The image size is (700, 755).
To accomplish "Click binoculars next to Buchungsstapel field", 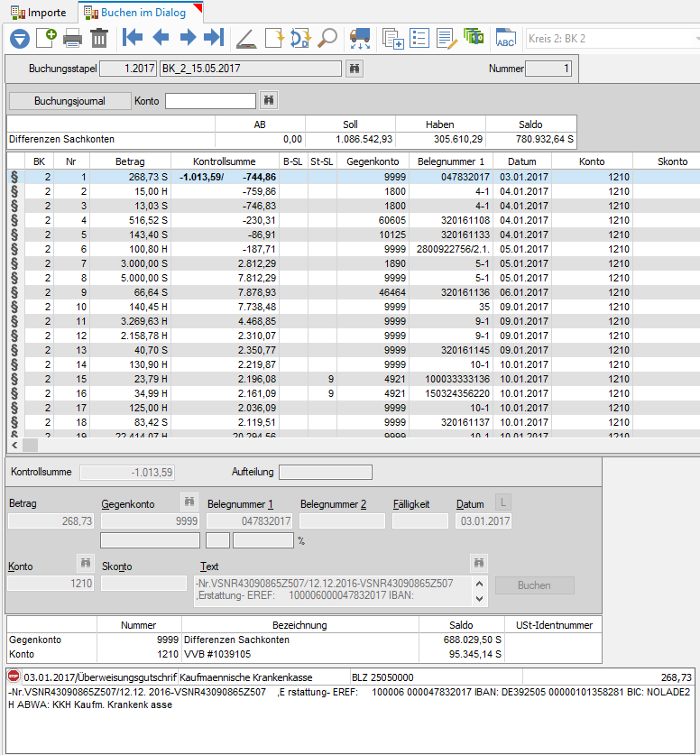I will [x=354, y=68].
